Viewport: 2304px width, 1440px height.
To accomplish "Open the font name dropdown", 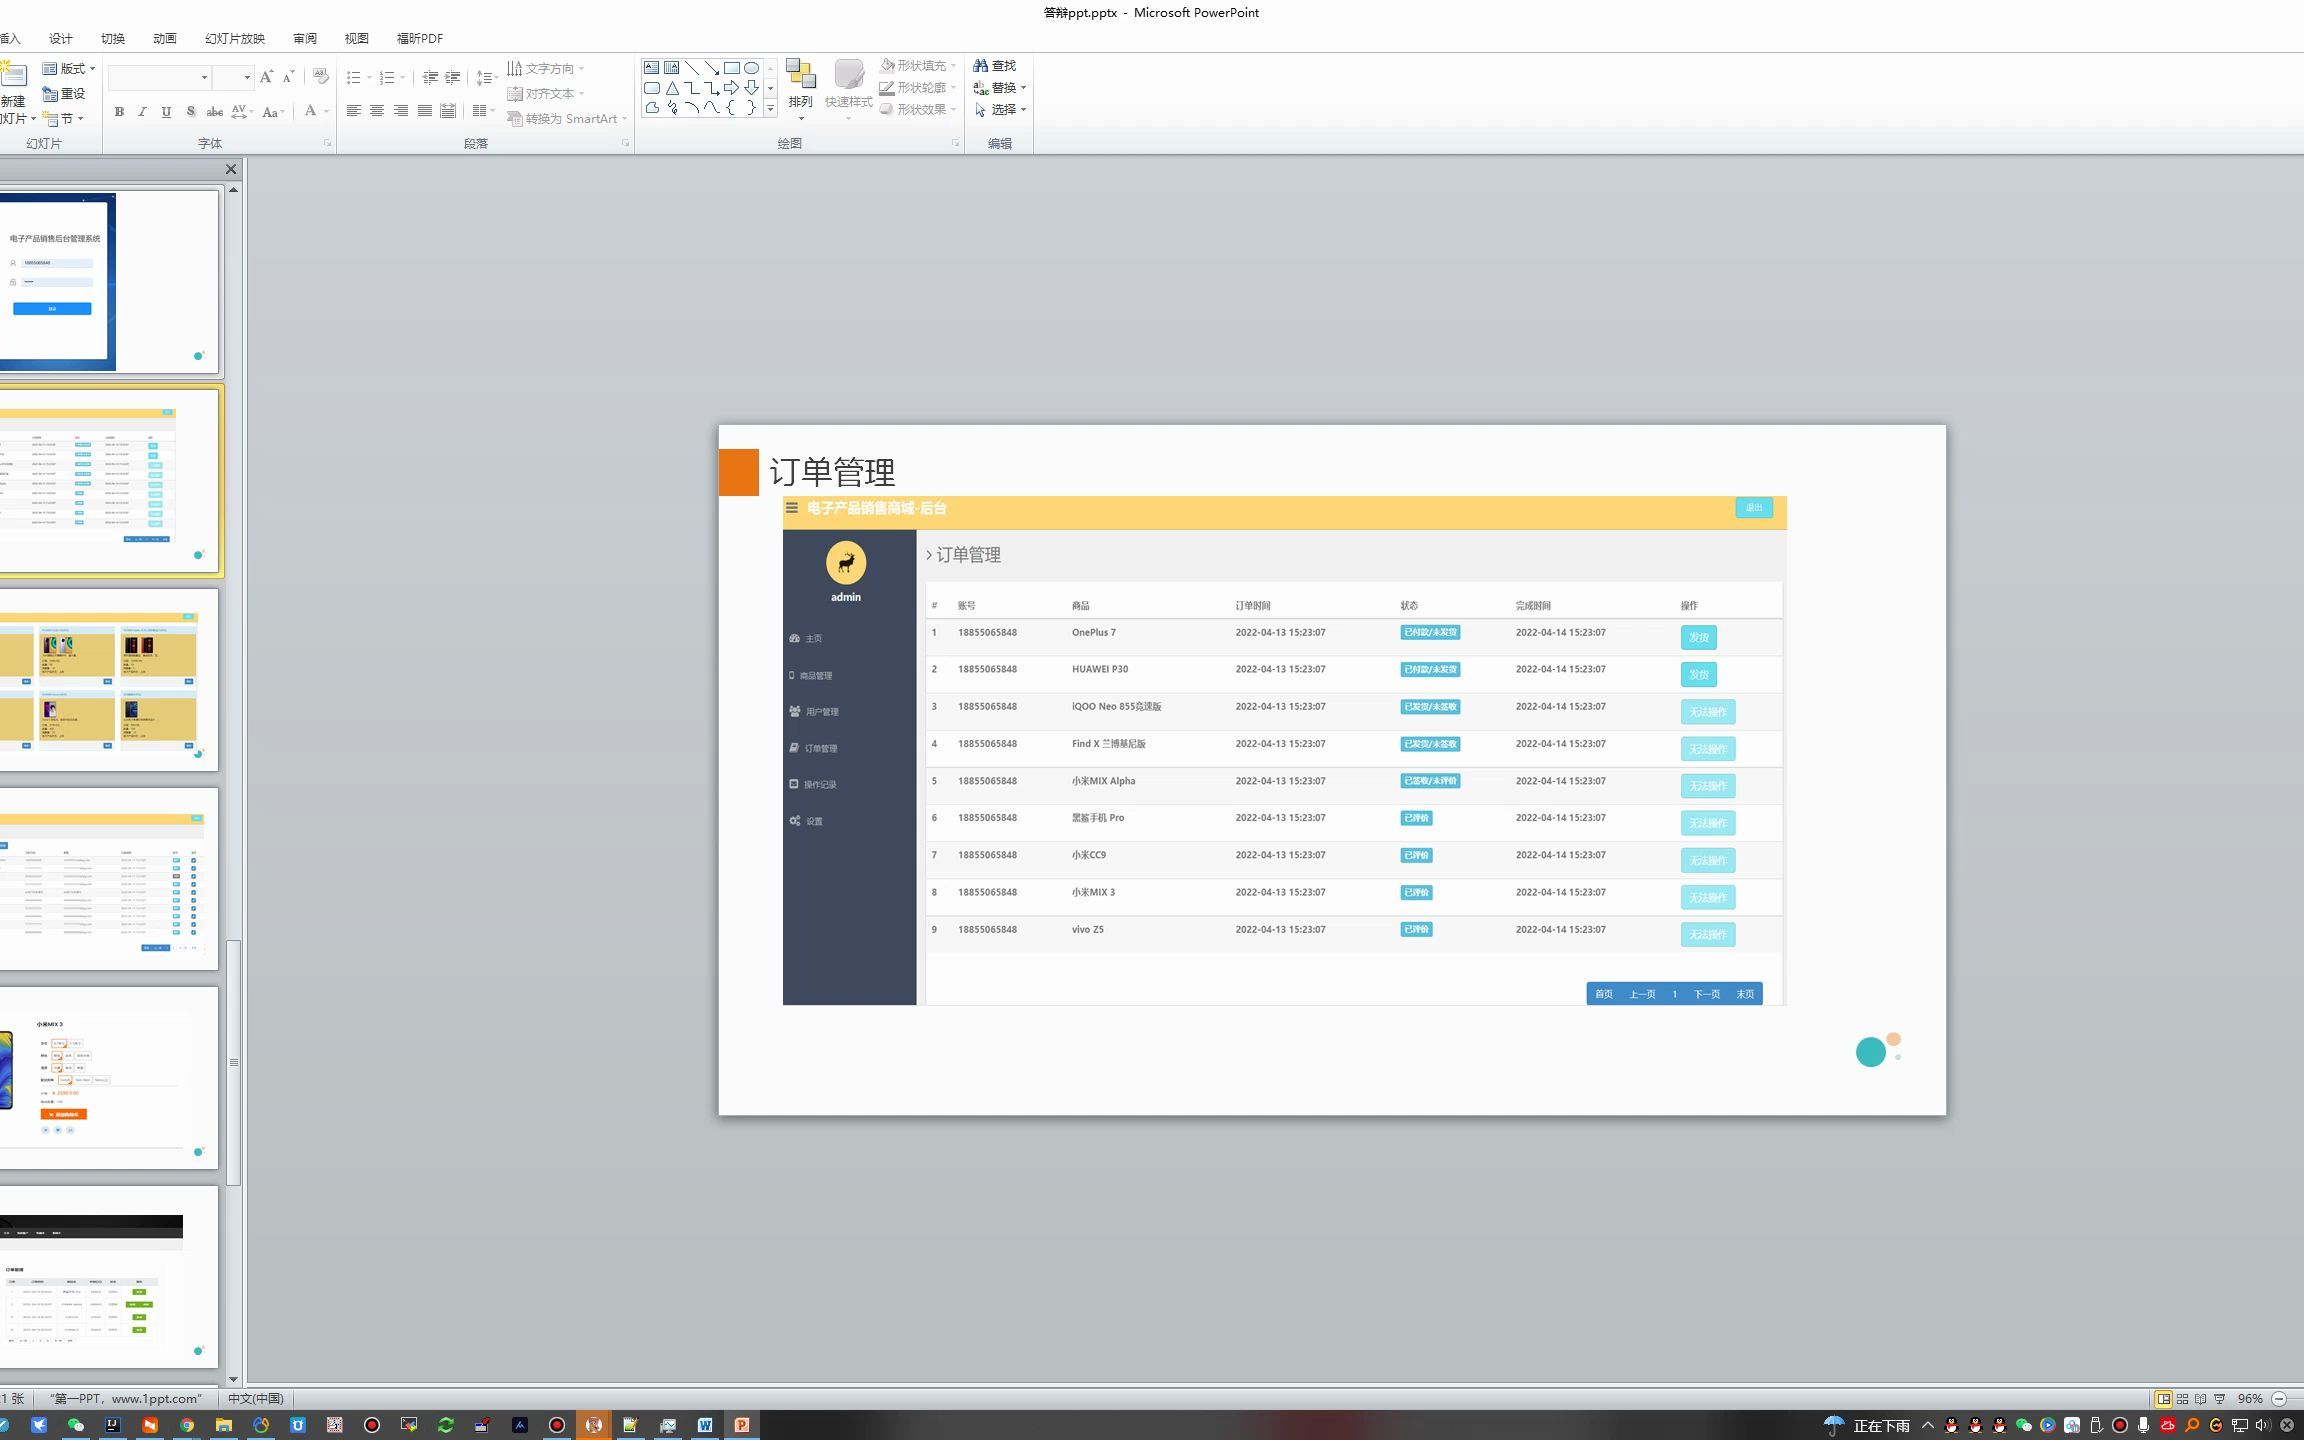I will click(204, 77).
